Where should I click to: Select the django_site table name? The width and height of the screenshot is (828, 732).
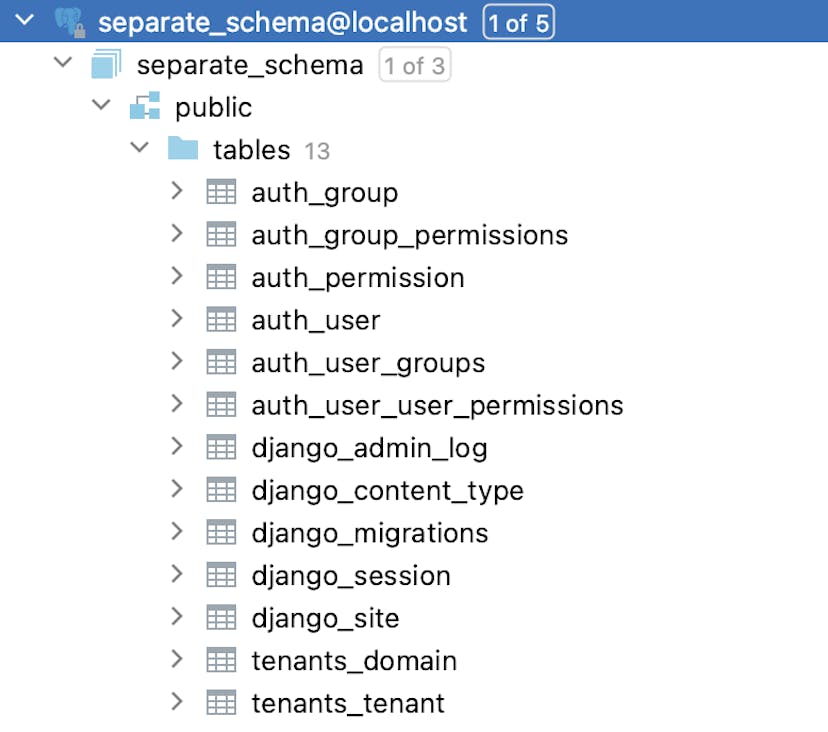[x=327, y=618]
